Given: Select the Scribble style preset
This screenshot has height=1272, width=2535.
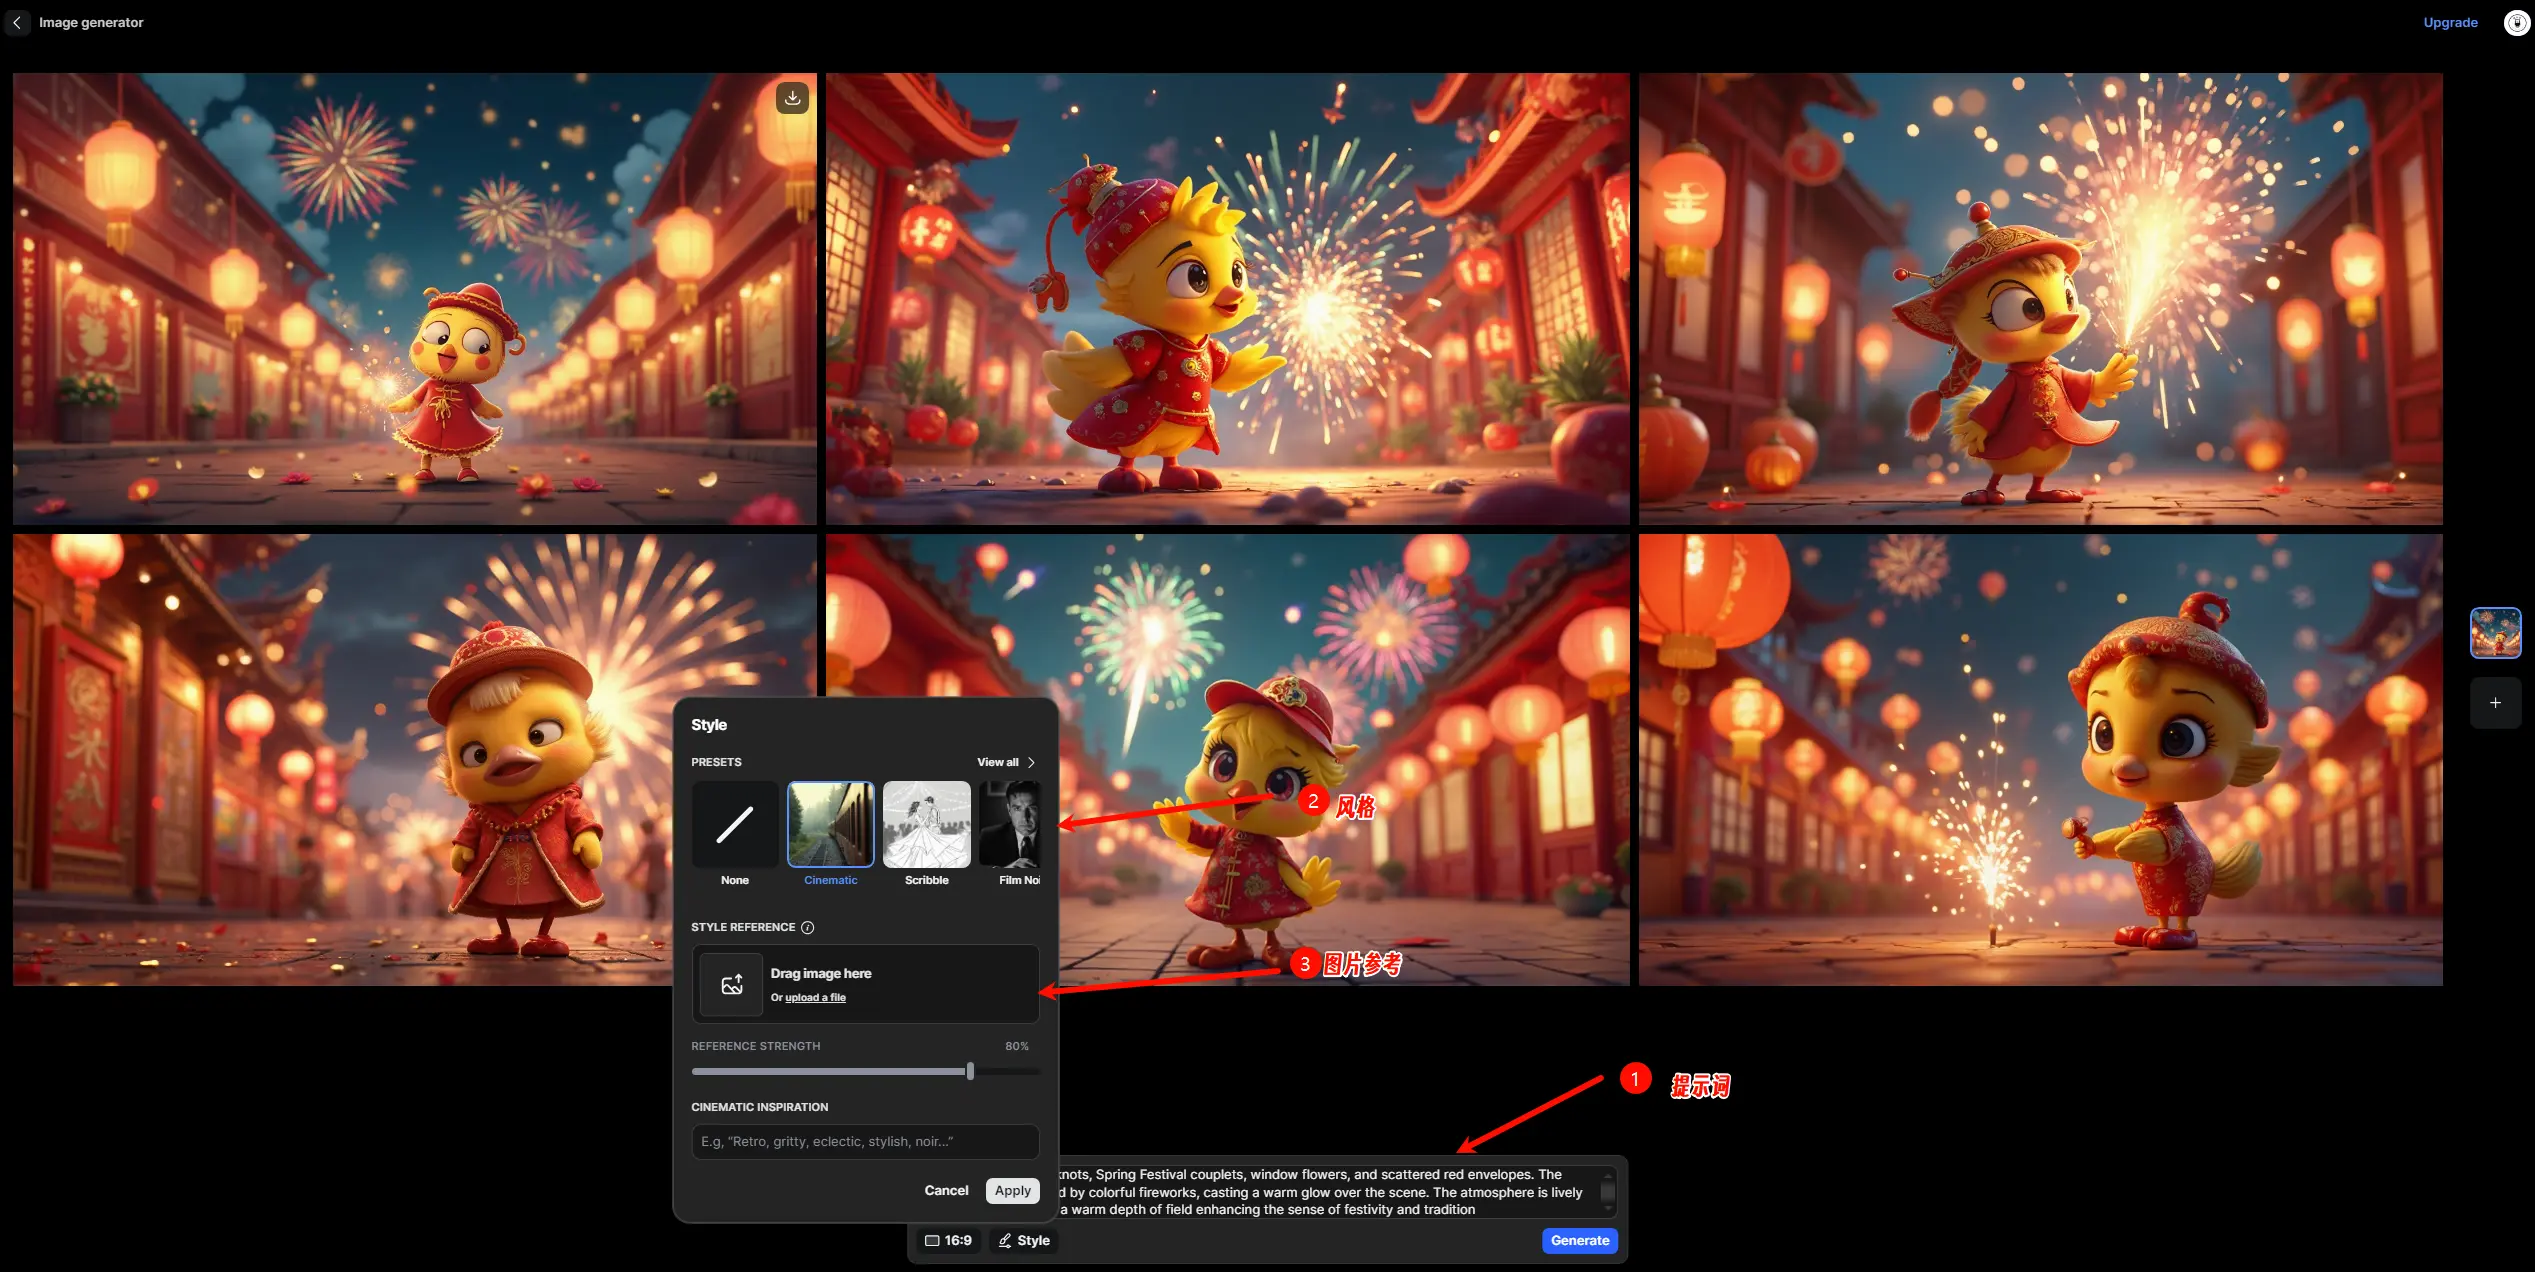Looking at the screenshot, I should [926, 825].
